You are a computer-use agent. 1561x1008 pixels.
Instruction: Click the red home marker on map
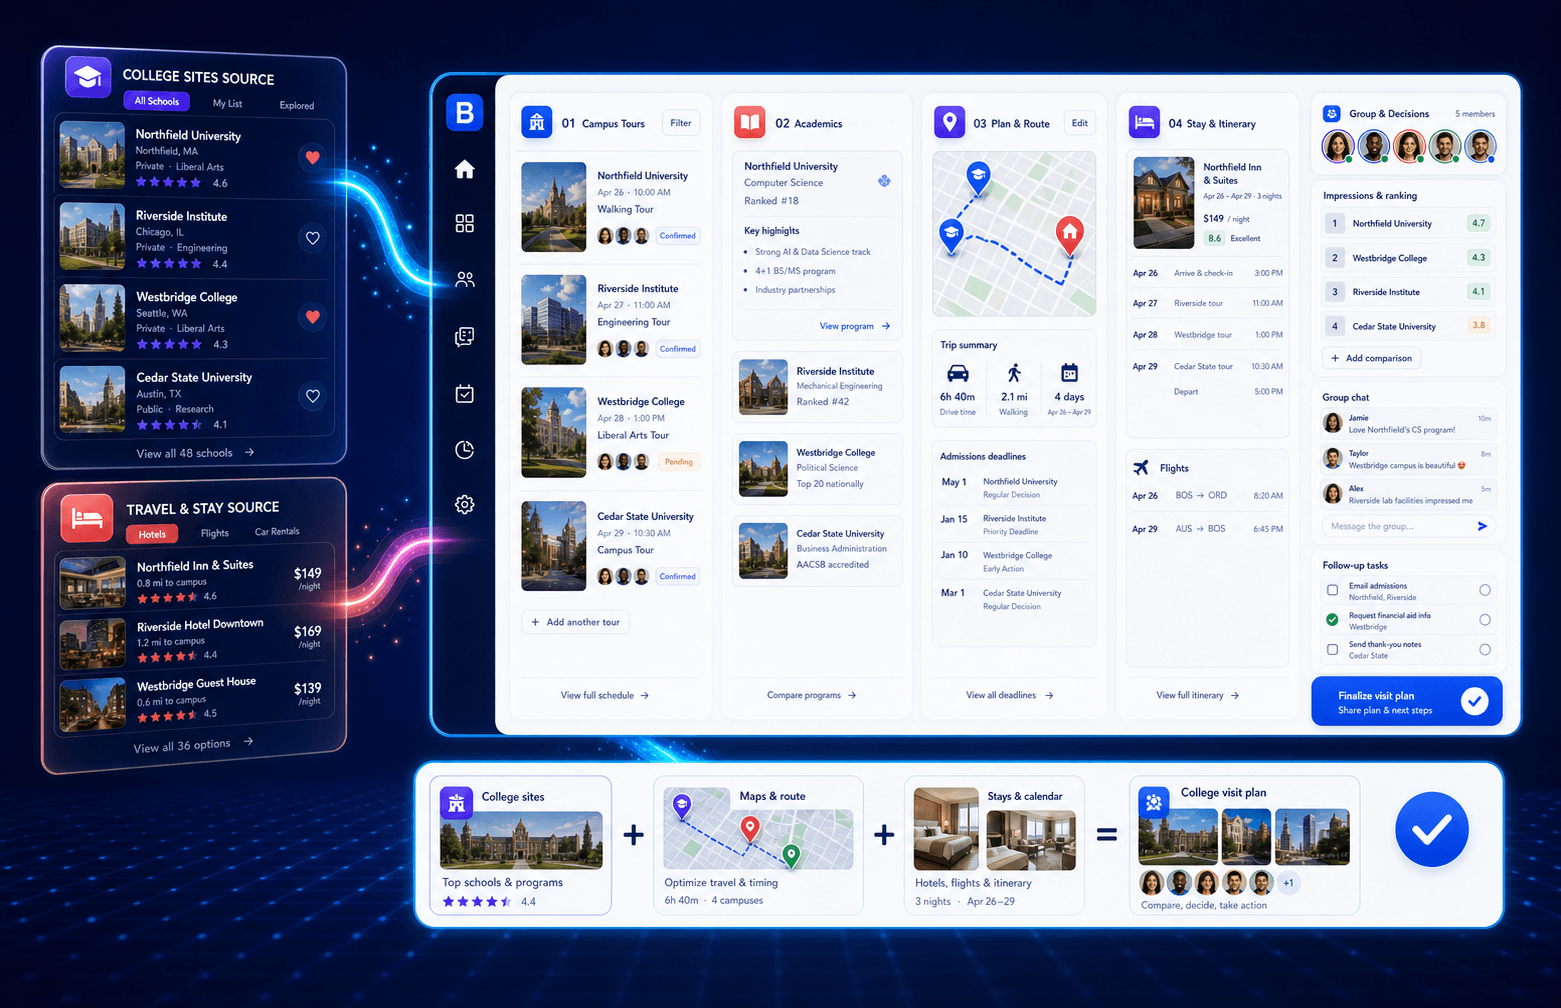(1070, 235)
